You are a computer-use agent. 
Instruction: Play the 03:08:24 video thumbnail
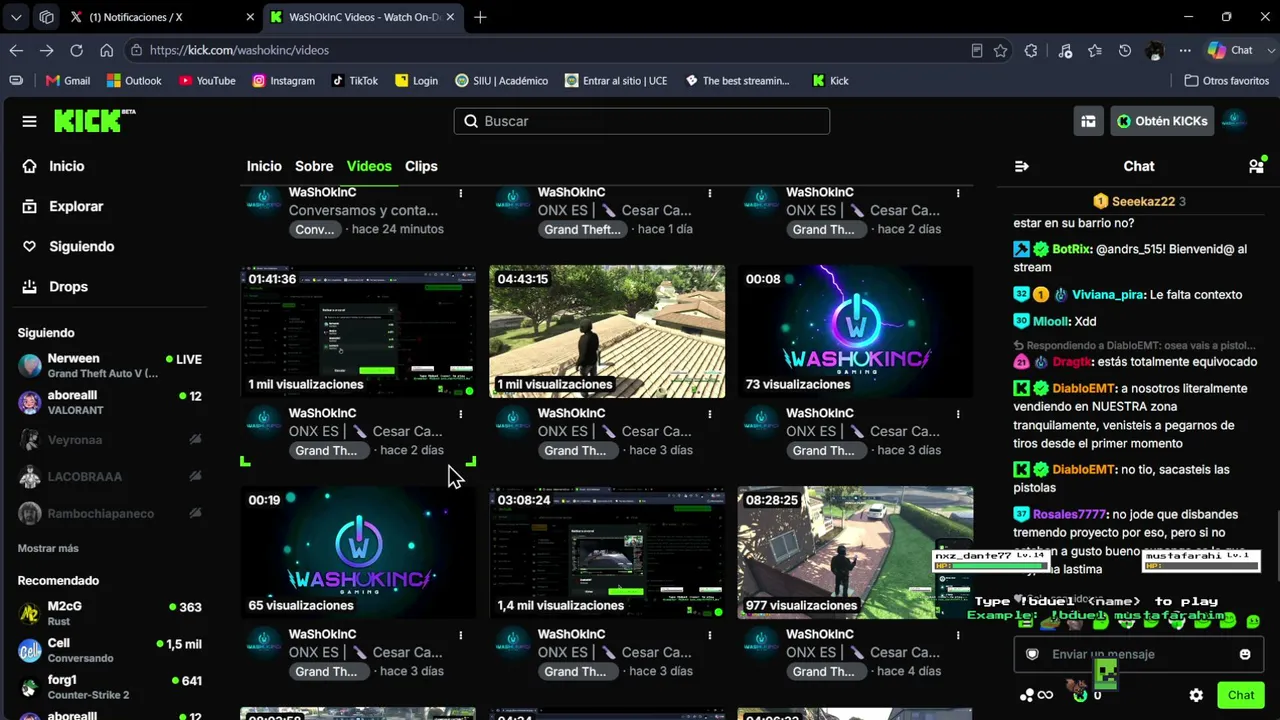coord(607,553)
